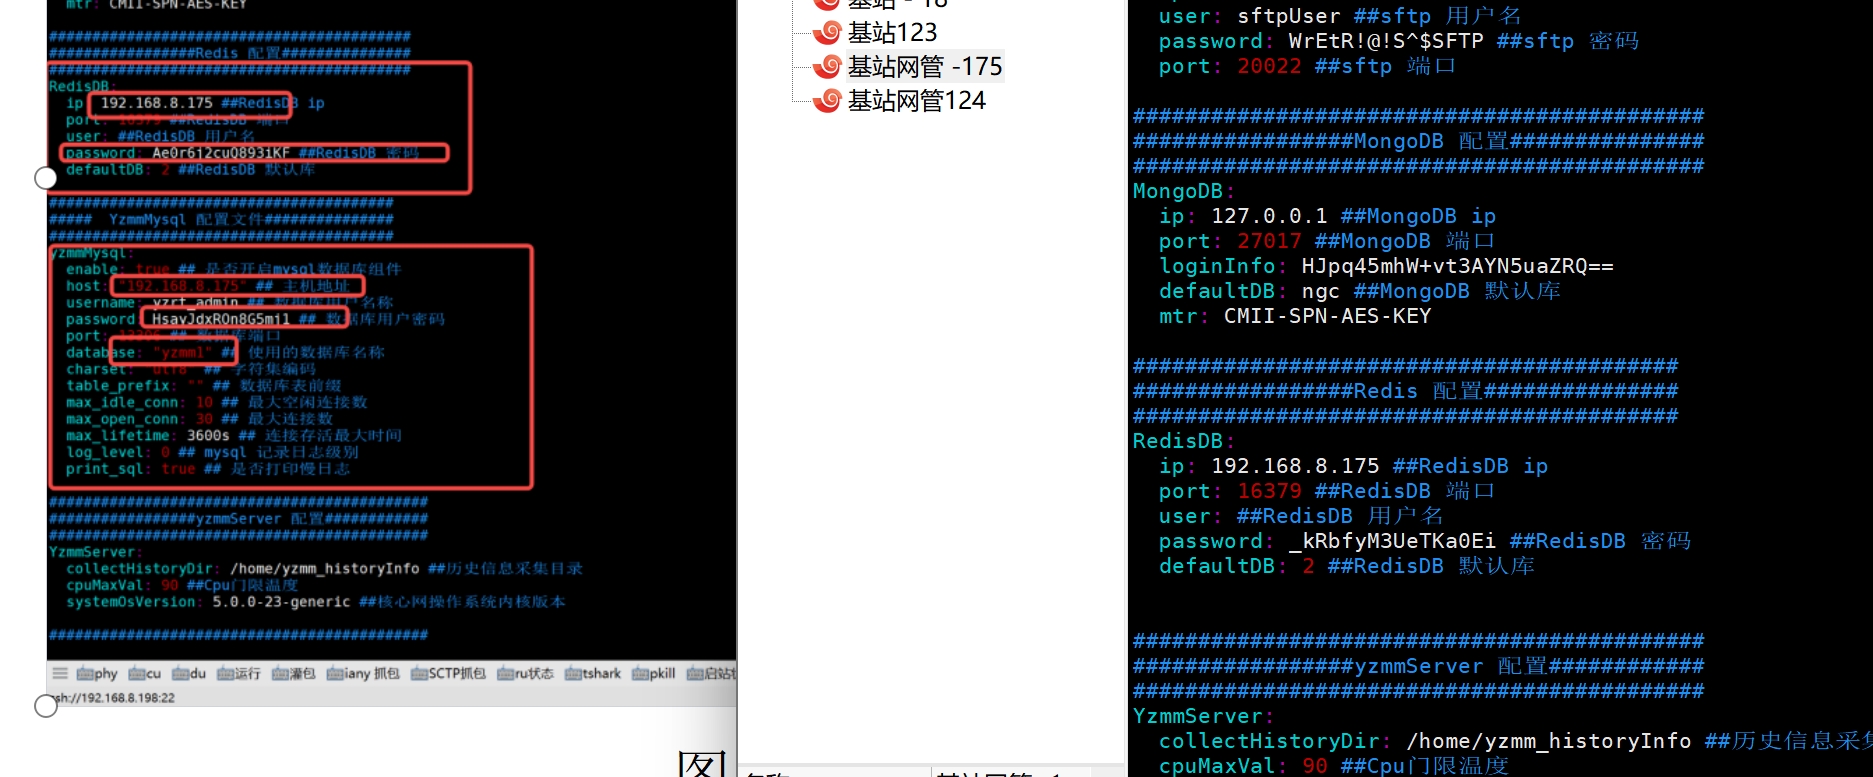Click the ssh://192.168.8.198:22 status text
The width and height of the screenshot is (1873, 777).
click(114, 698)
